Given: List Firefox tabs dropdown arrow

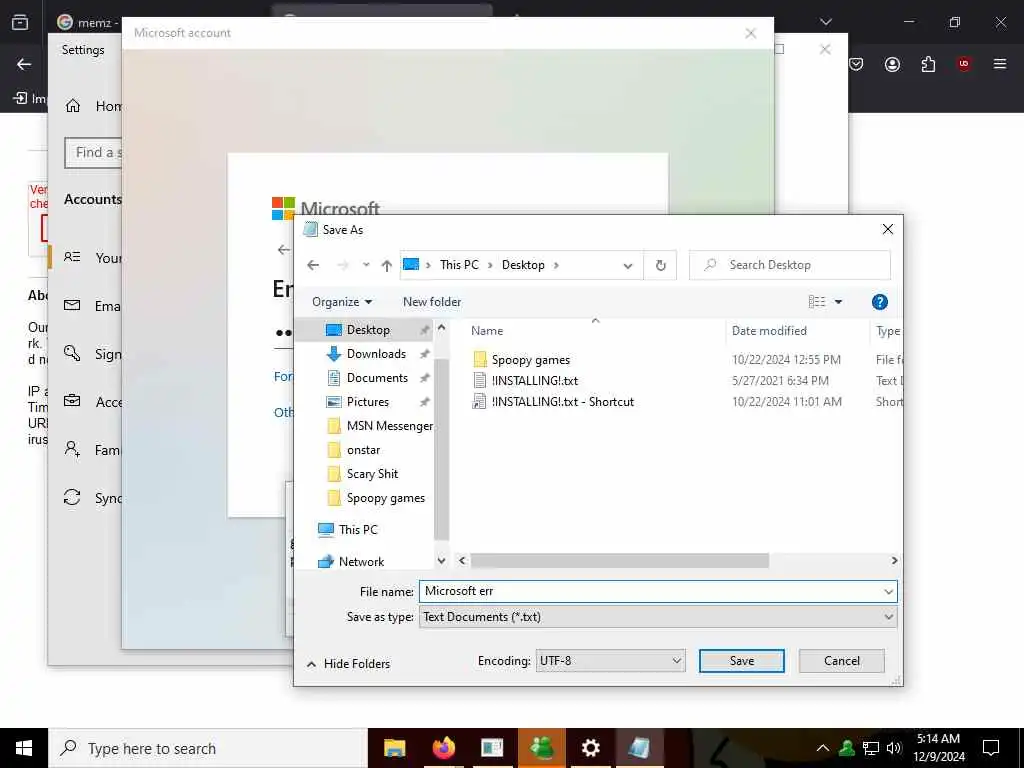Looking at the screenshot, I should point(825,22).
